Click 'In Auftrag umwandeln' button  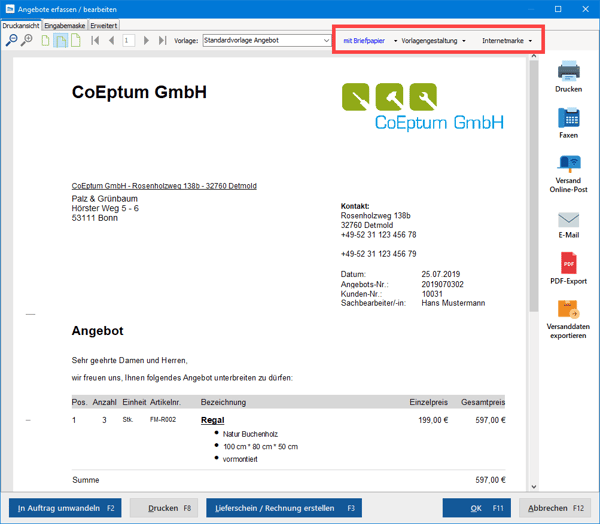pyautogui.click(x=64, y=508)
